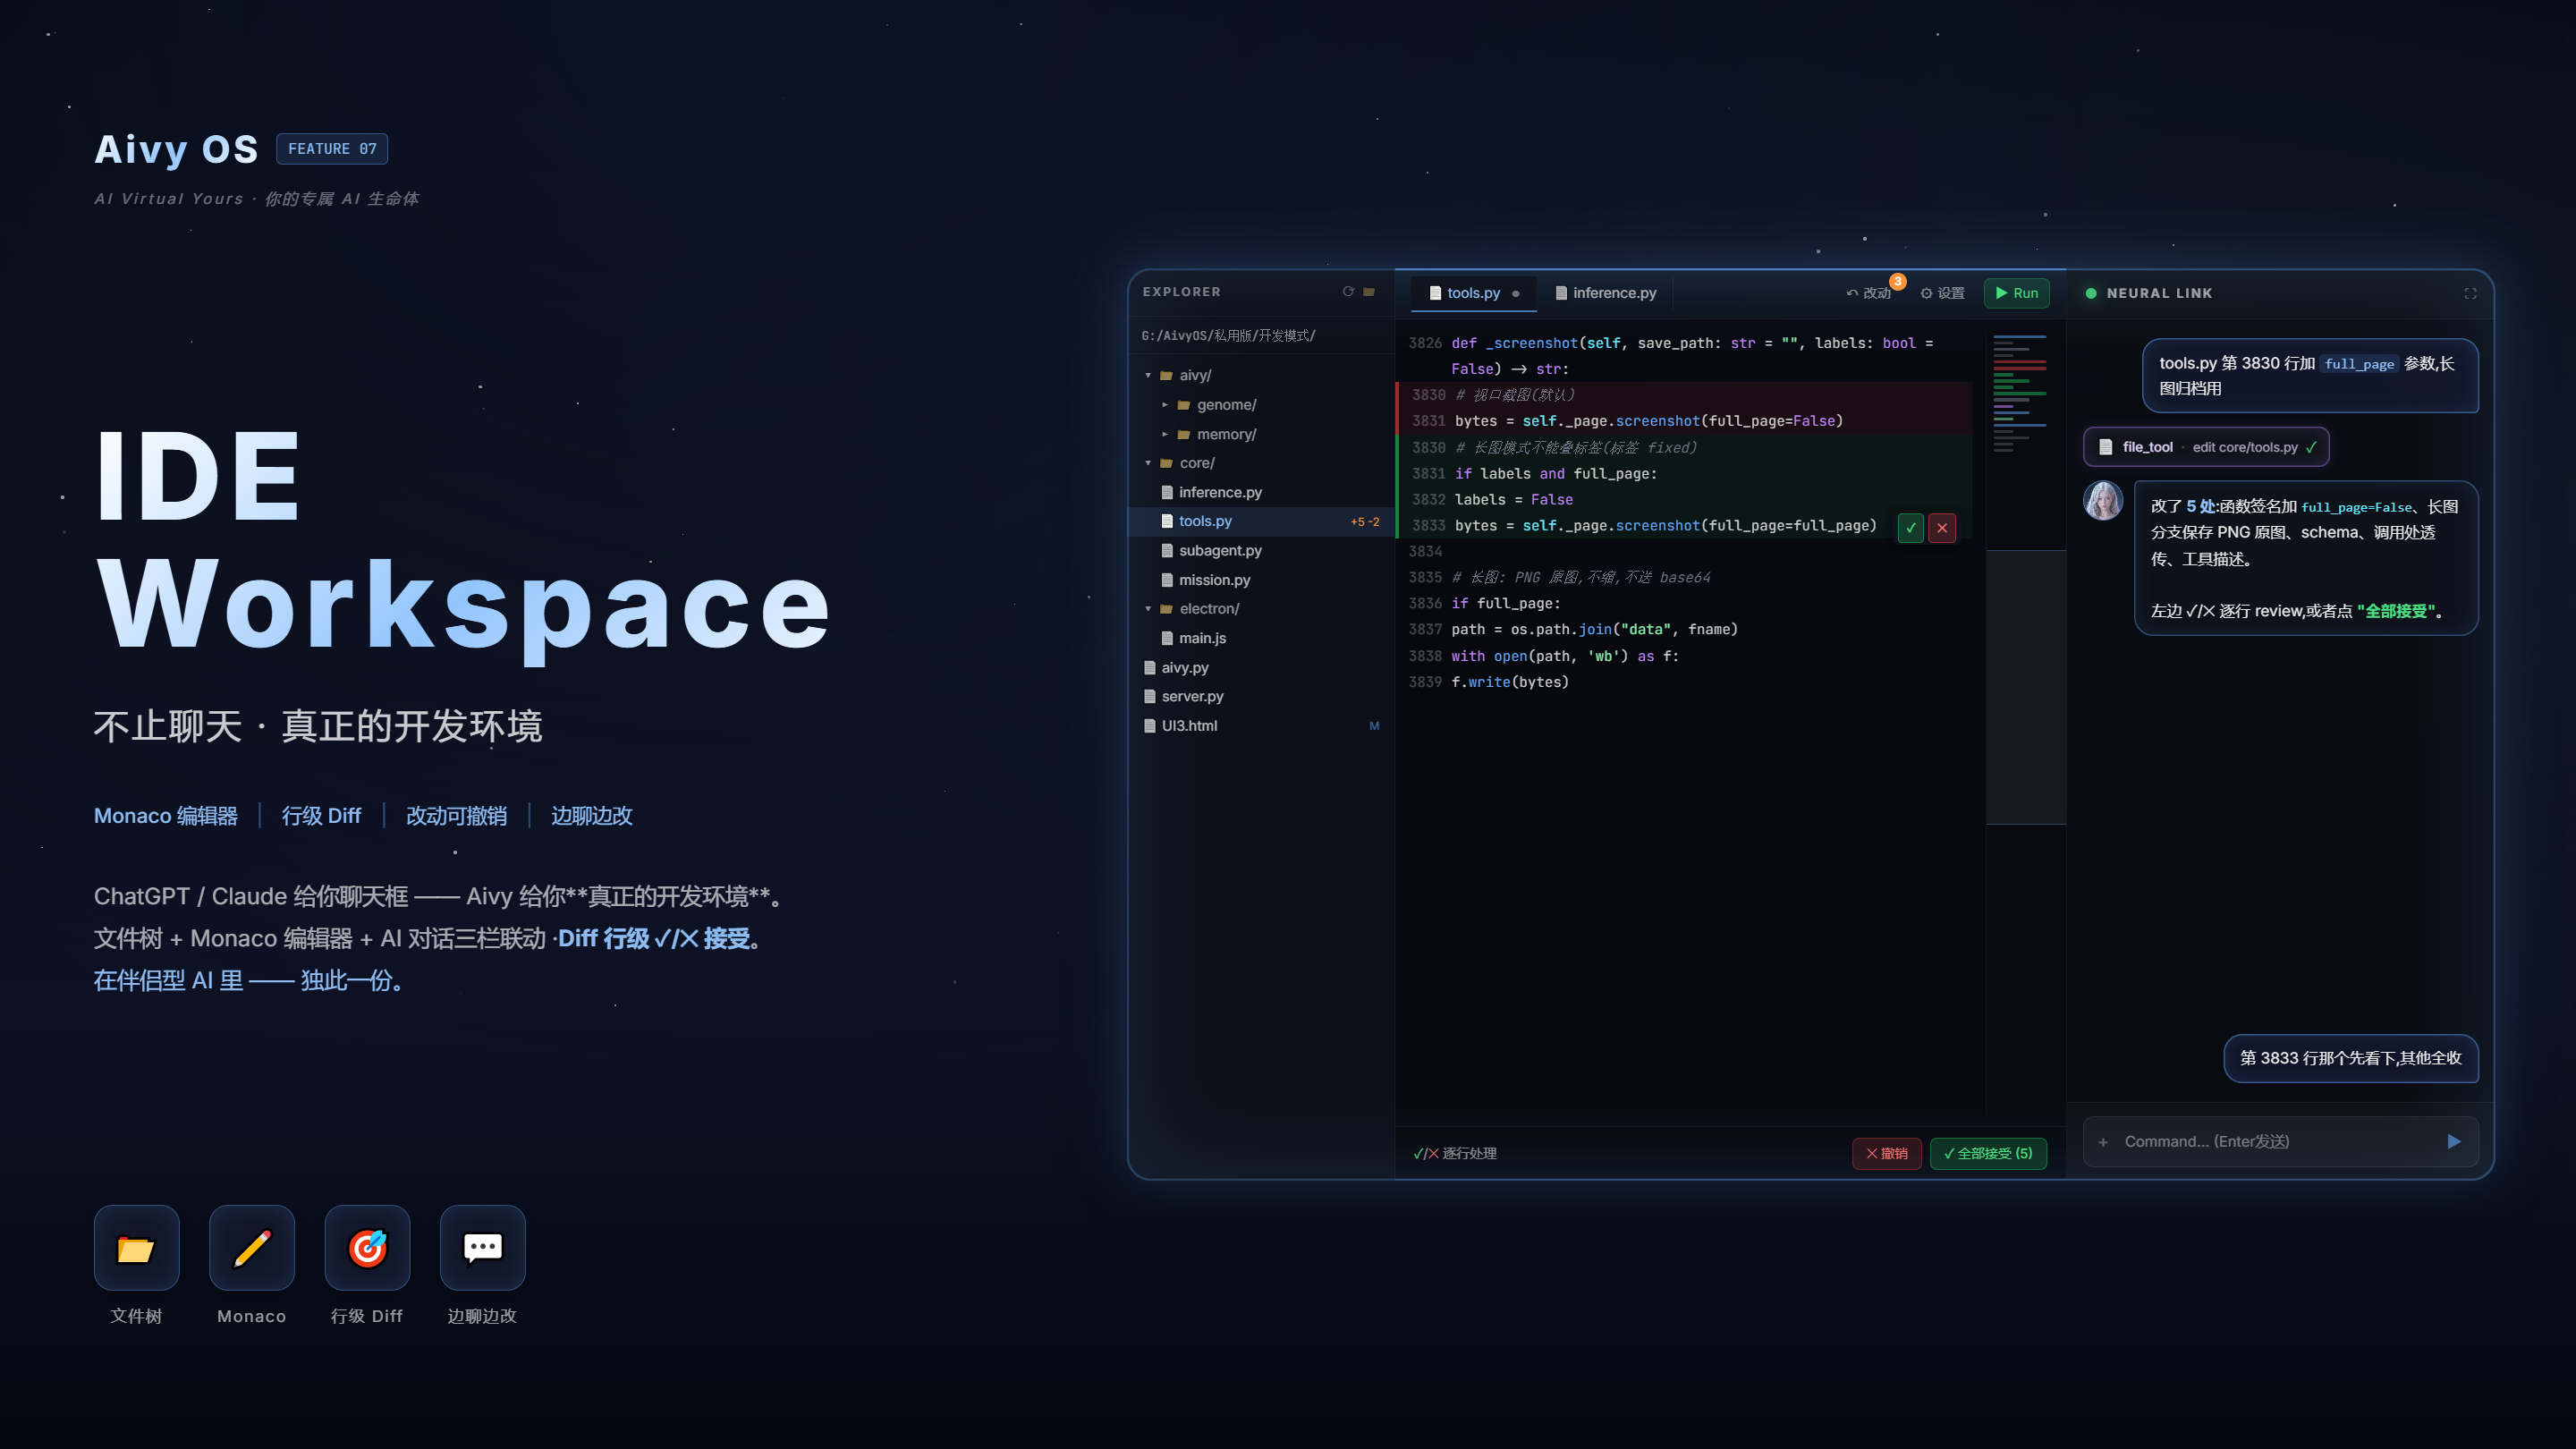Viewport: 2576px width, 1449px height.
Task: Switch to the tools.py tab
Action: pos(1472,293)
